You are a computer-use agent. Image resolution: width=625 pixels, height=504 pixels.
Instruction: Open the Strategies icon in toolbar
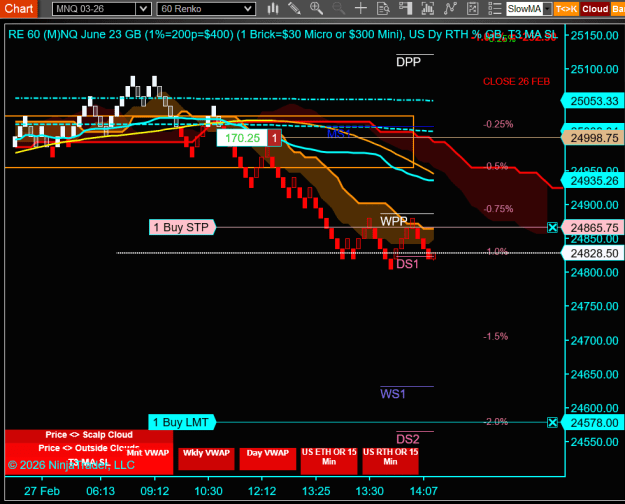click(472, 8)
